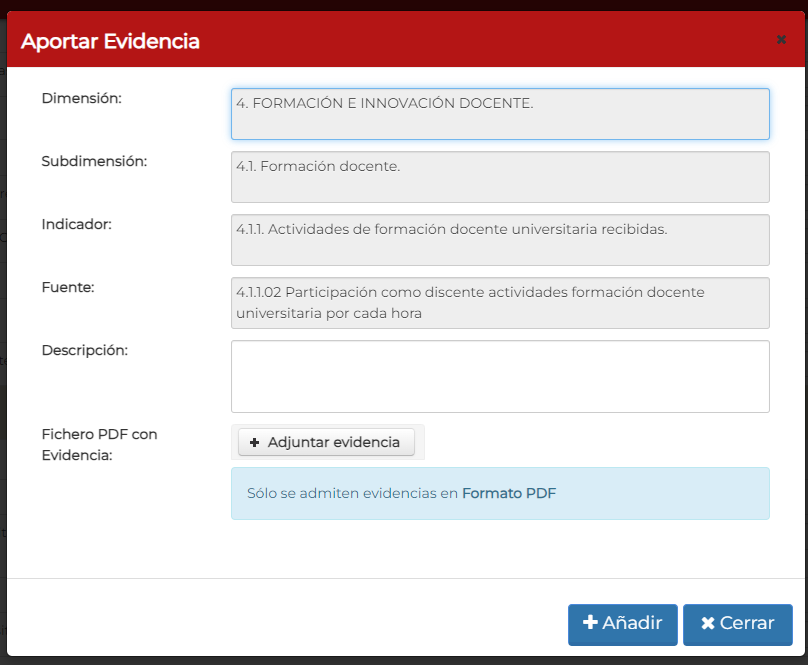Open the Adjuntar evidencia file picker
Image resolution: width=808 pixels, height=665 pixels.
(x=326, y=442)
